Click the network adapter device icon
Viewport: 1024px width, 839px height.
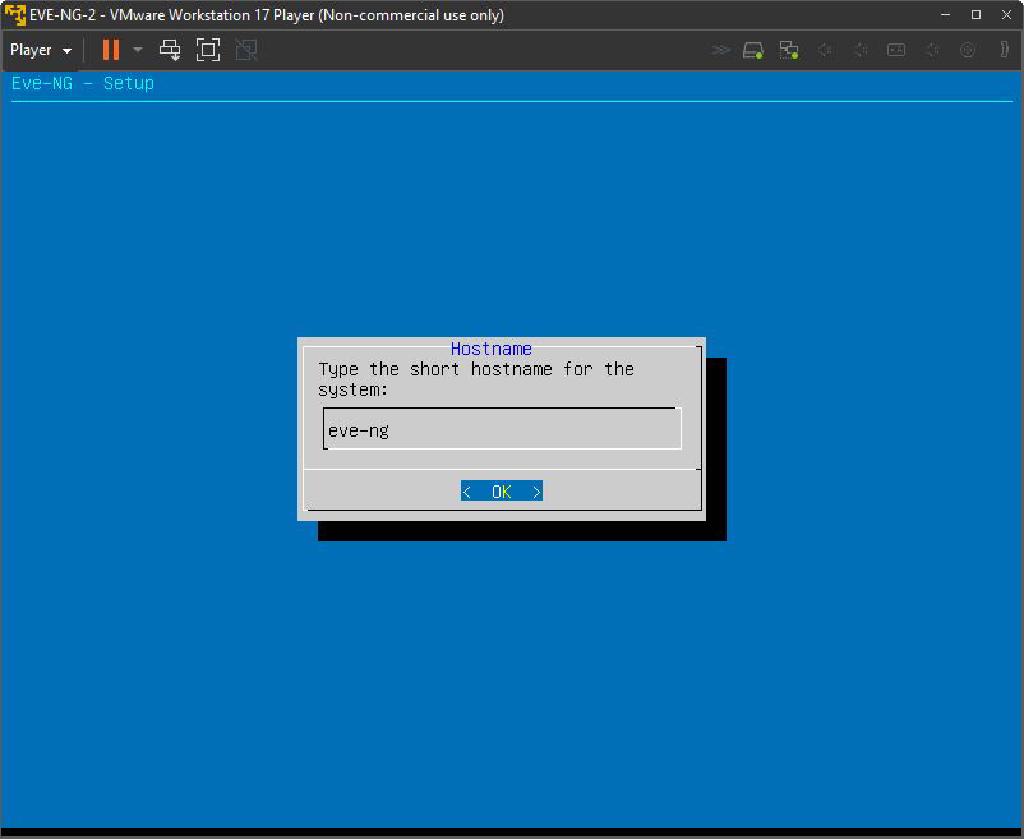coord(789,50)
